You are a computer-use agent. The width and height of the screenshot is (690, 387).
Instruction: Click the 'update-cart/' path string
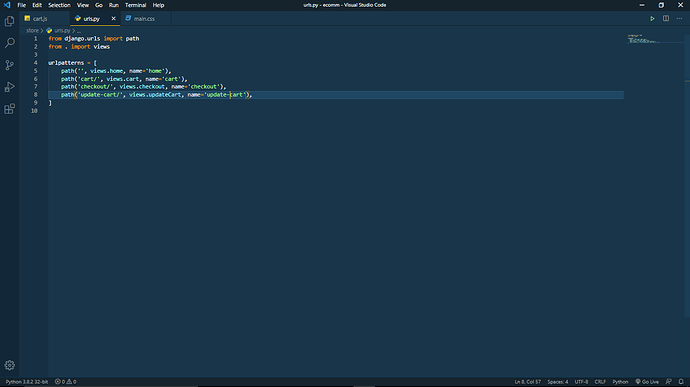pyautogui.click(x=100, y=95)
